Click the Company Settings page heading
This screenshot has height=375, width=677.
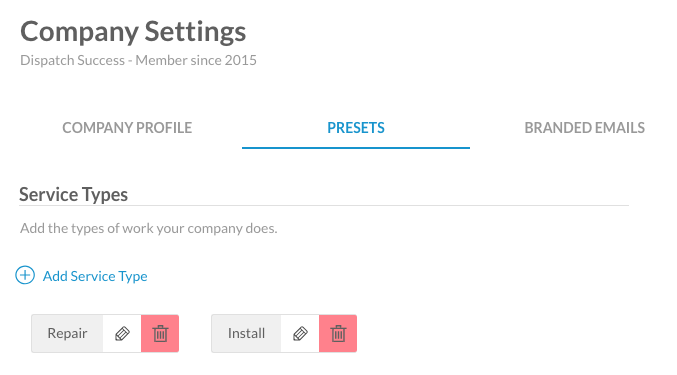133,32
